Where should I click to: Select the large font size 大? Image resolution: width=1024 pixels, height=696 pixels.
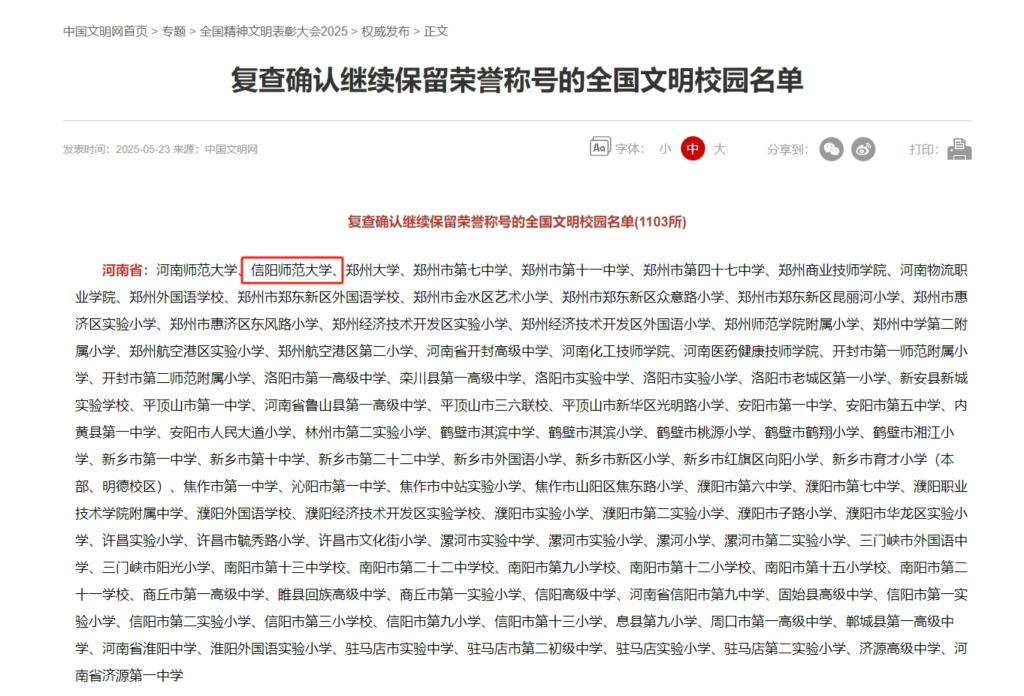coord(720,150)
